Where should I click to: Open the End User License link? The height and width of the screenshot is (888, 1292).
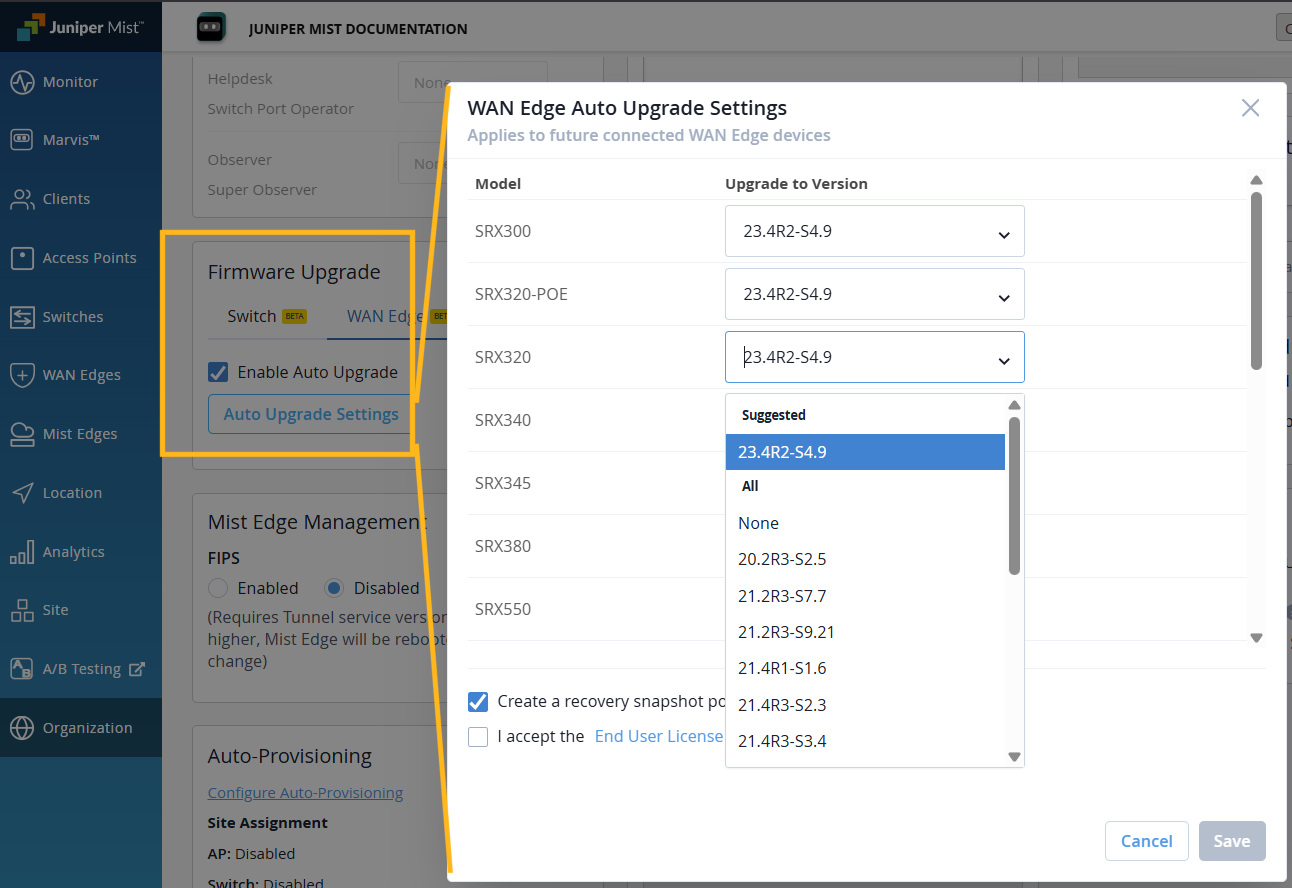659,736
